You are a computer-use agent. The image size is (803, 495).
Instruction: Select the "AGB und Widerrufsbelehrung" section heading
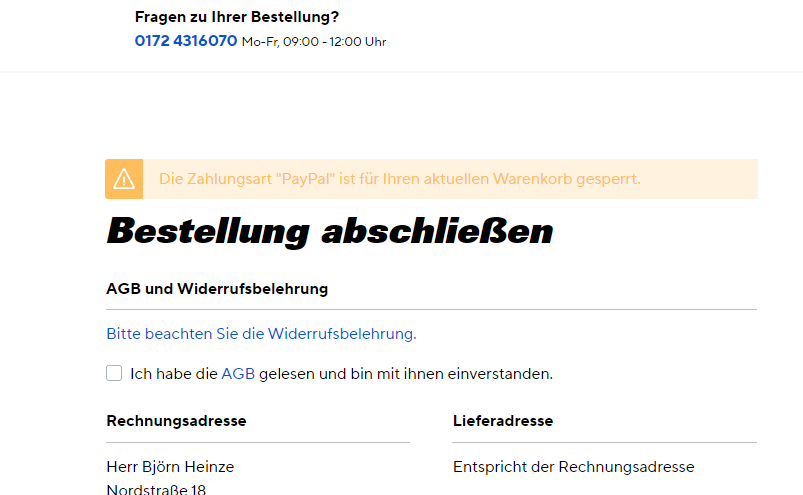217,289
